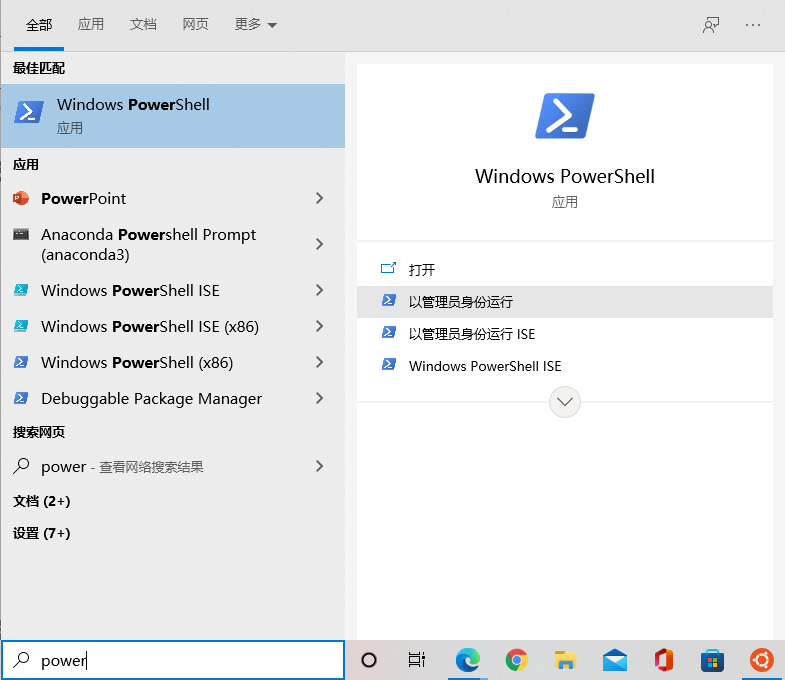Show 设置 (7+) results
This screenshot has width=785, height=680.
pyautogui.click(x=42, y=533)
